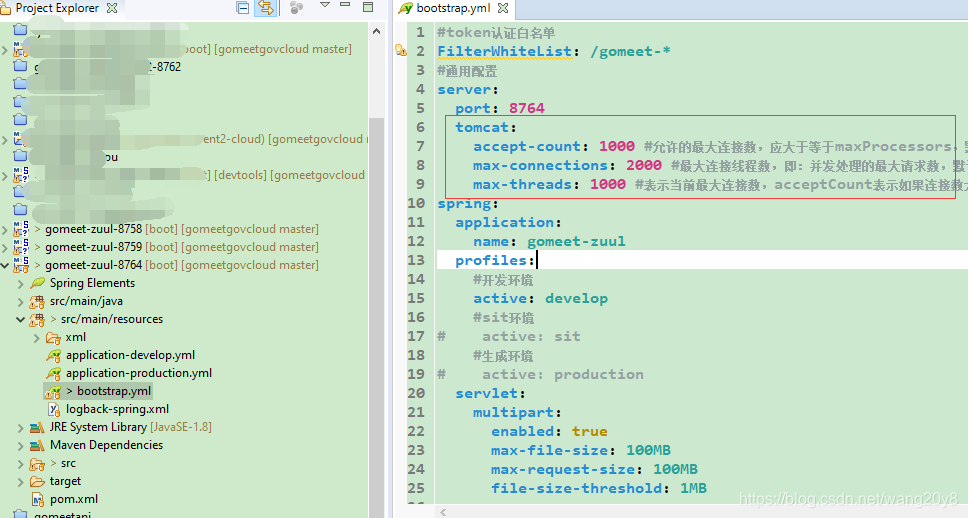Click enabled value true

(x=590, y=432)
